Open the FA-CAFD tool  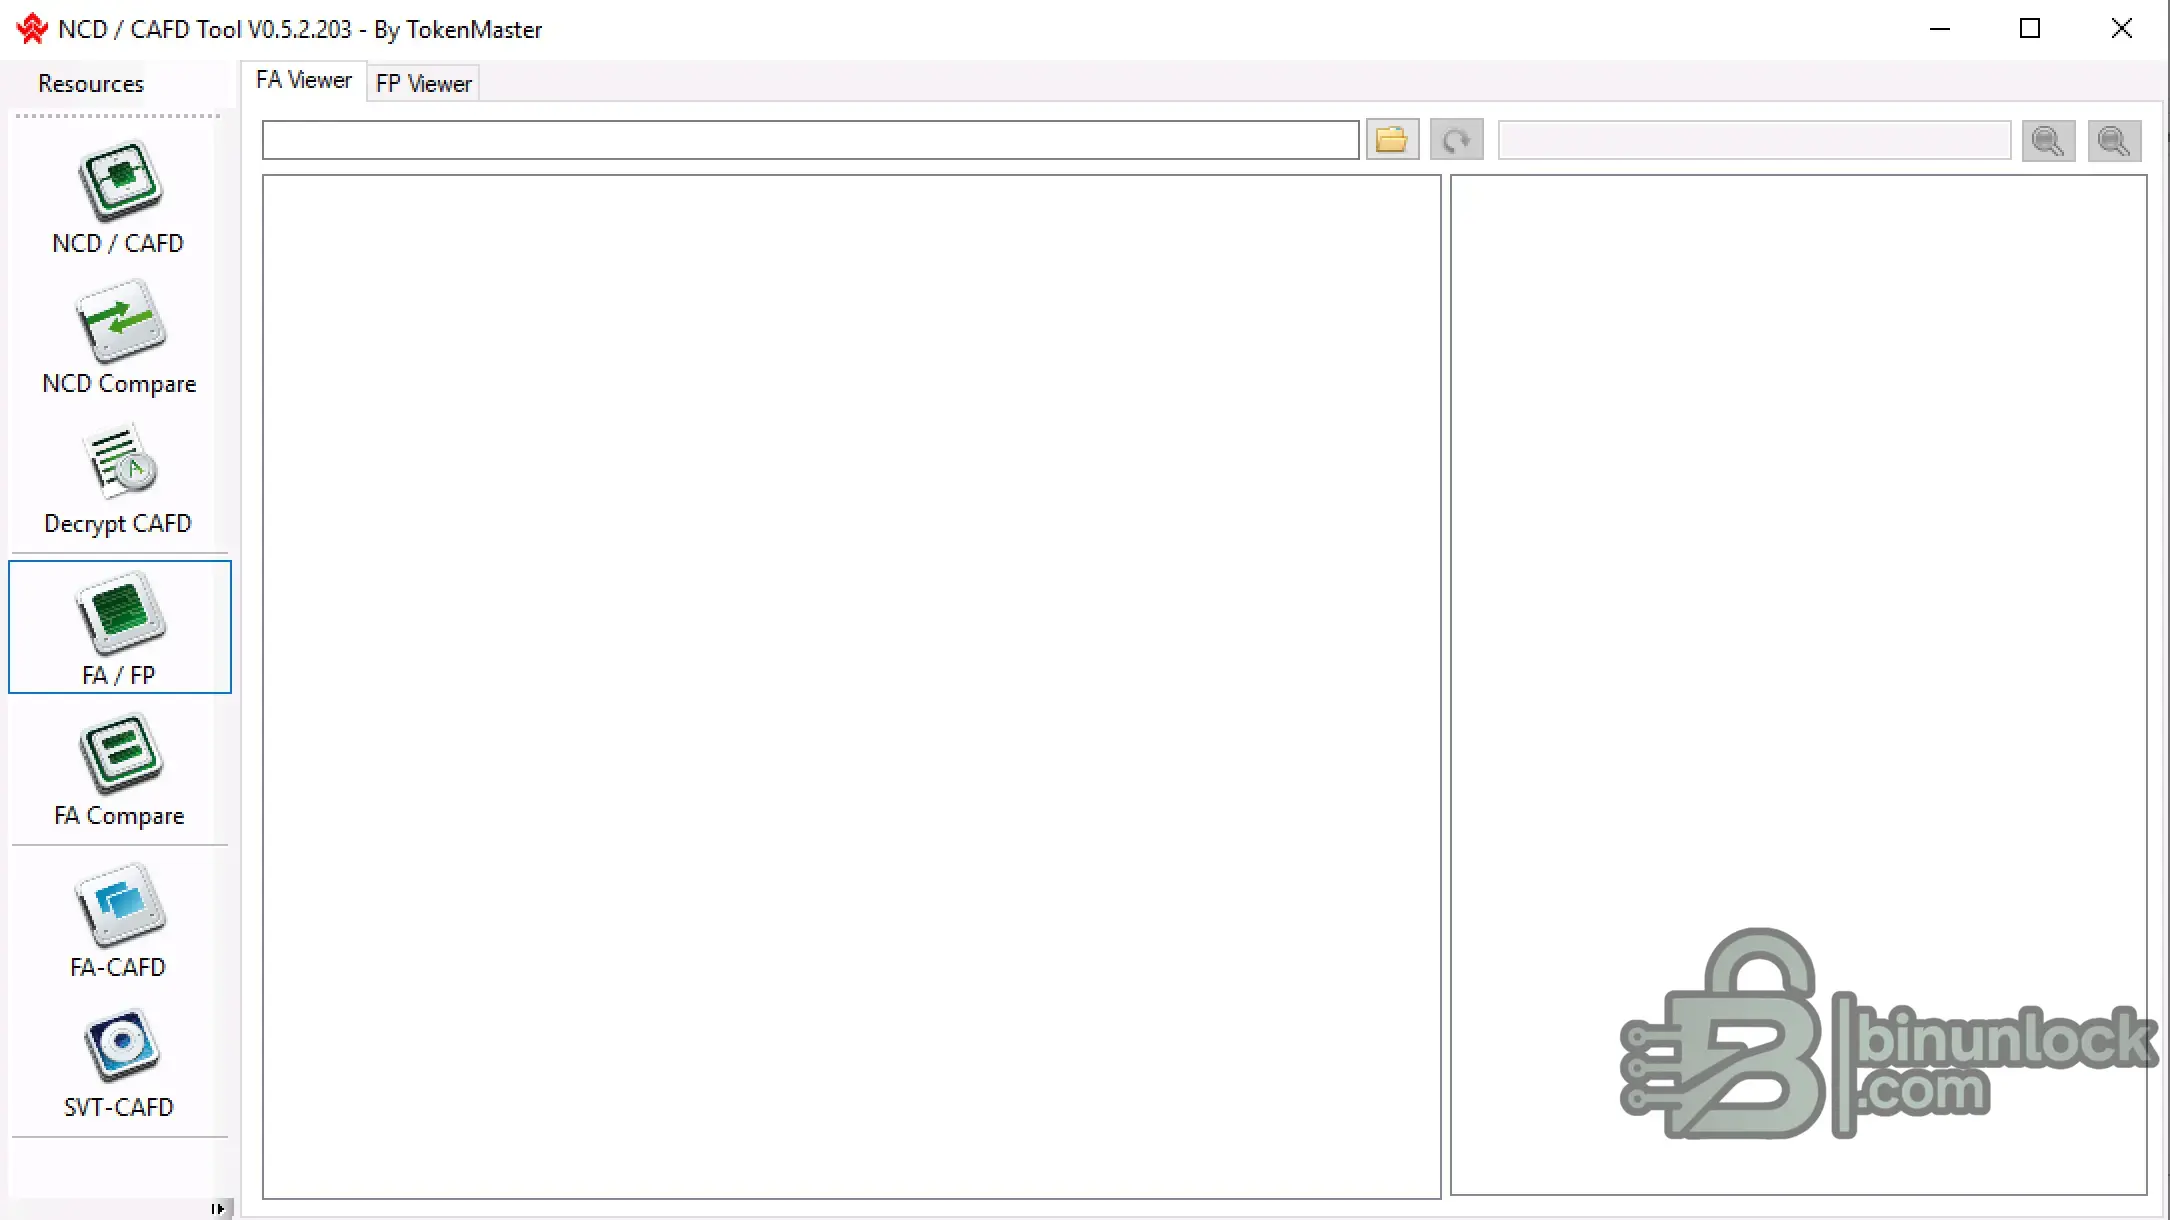(x=119, y=921)
